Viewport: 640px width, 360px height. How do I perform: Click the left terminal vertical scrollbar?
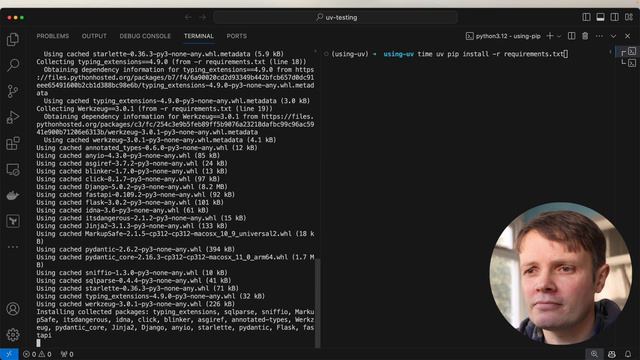(317, 303)
